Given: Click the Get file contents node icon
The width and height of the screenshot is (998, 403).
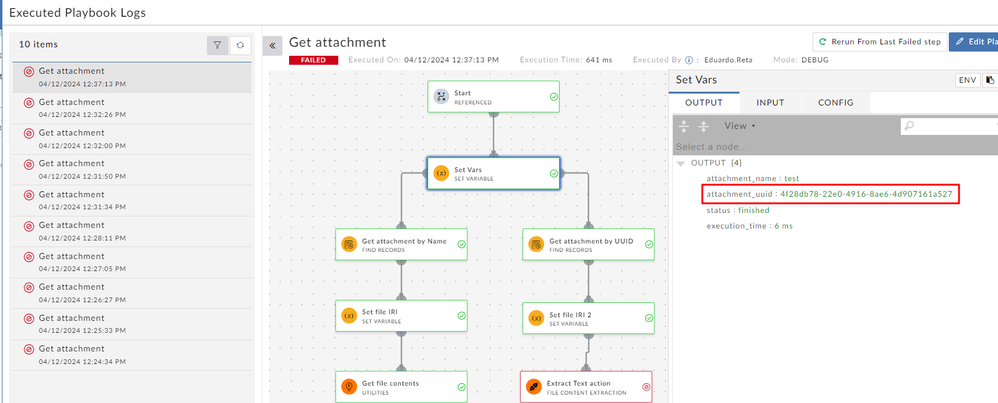Looking at the screenshot, I should (x=349, y=387).
